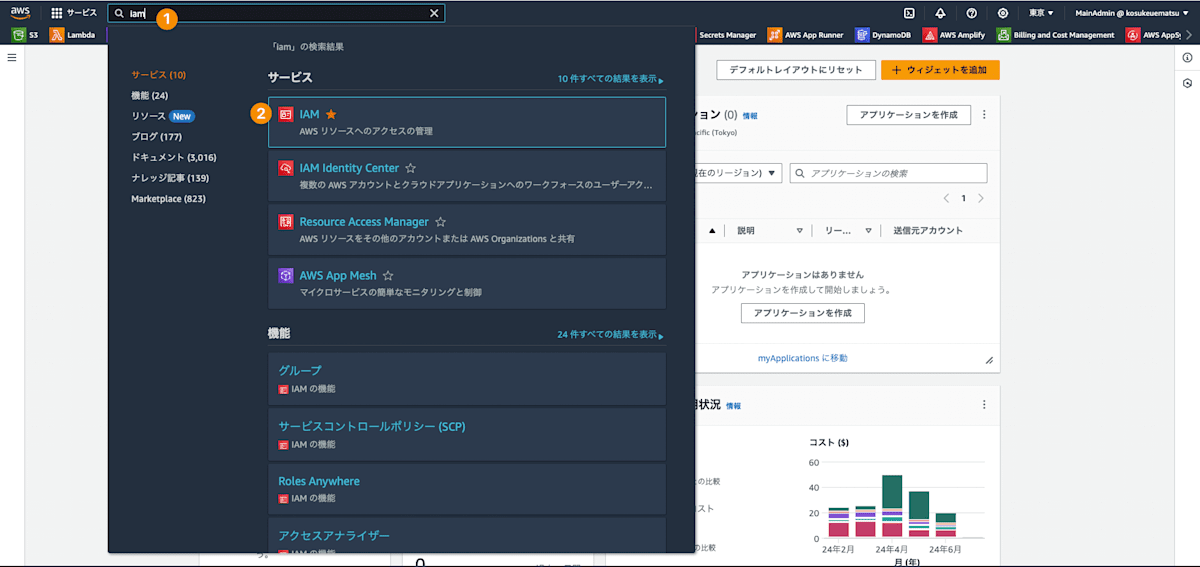Favorite IAM Identity Center with its star
Screen dimensions: 1200x567
(410, 168)
